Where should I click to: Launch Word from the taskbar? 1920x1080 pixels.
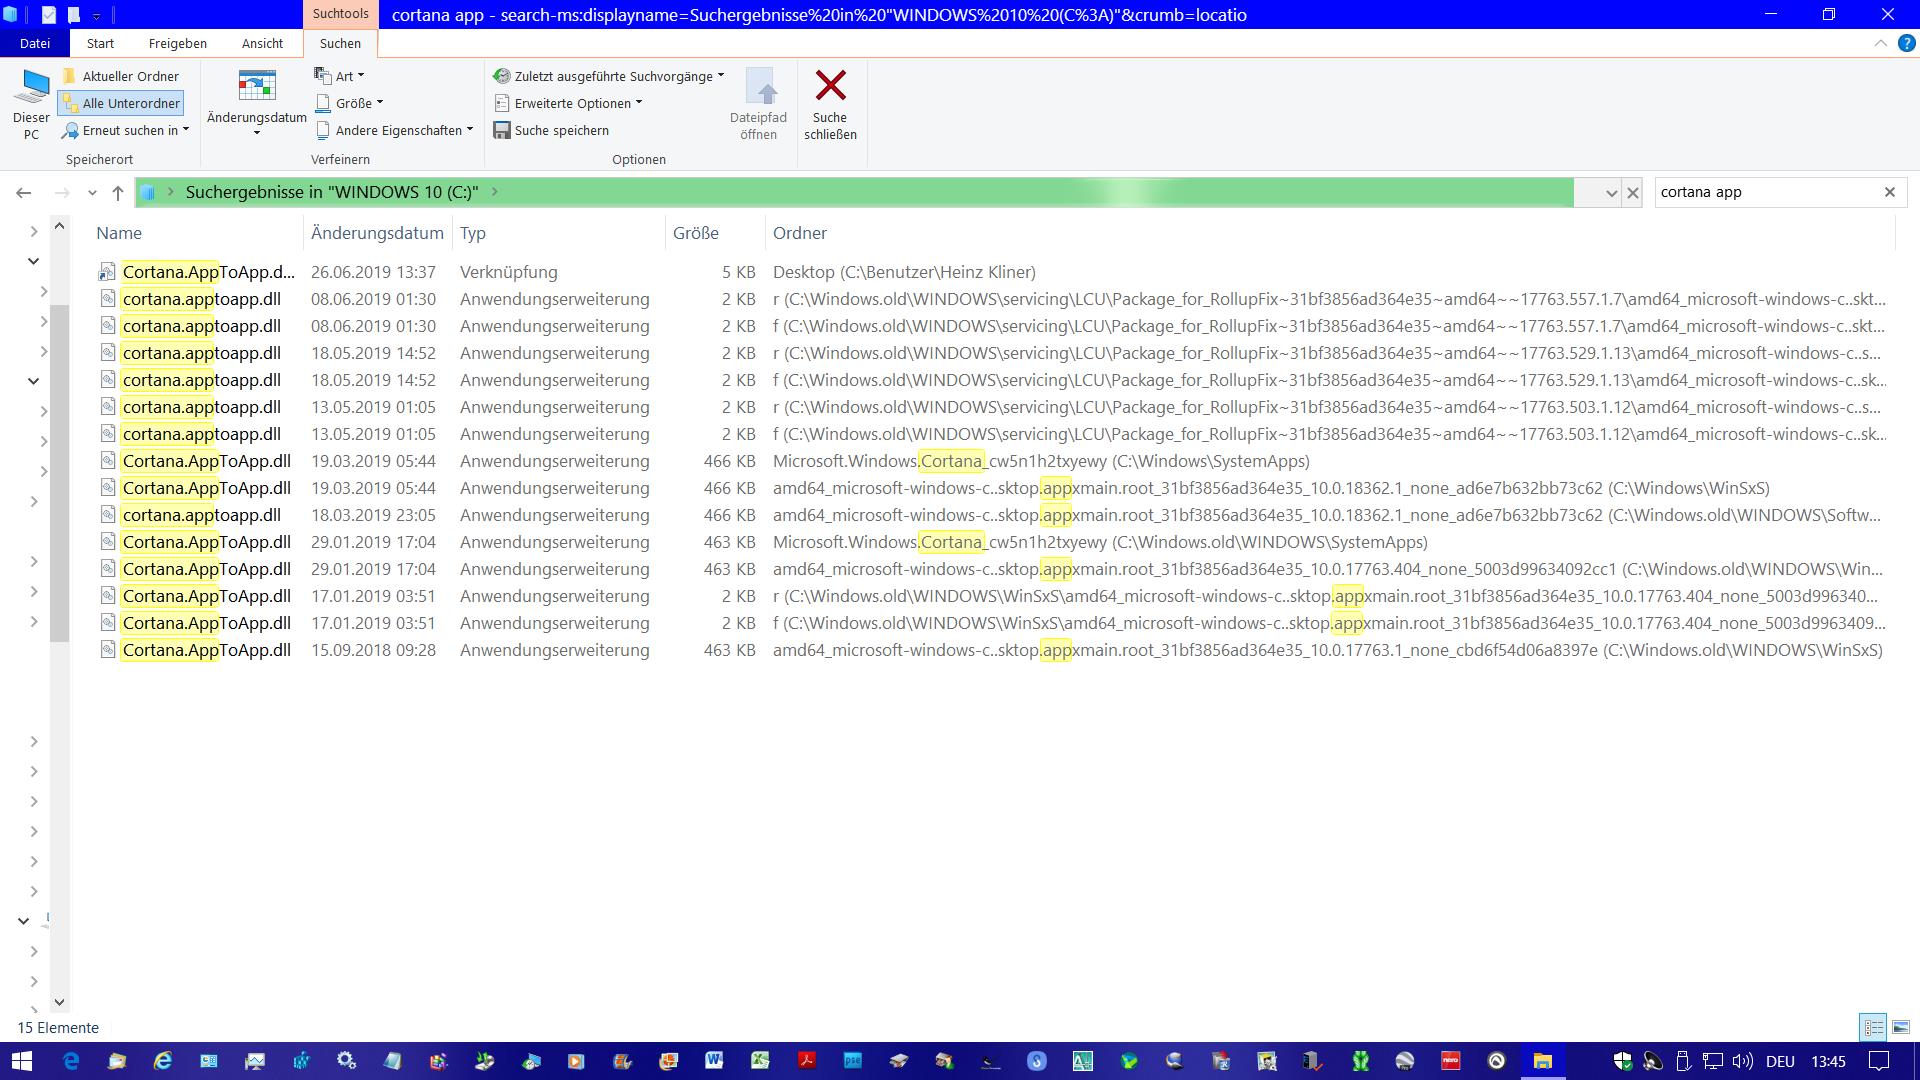(x=714, y=1061)
